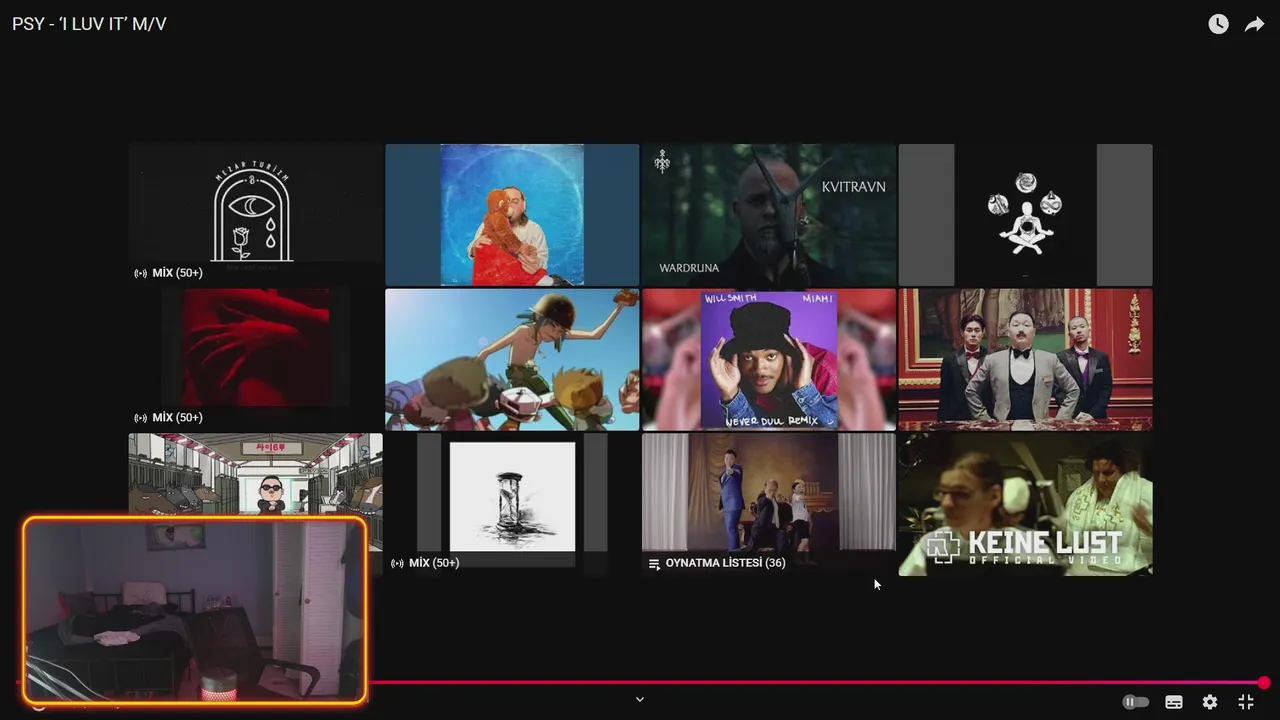Image resolution: width=1280 pixels, height=720 pixels.
Task: Open the PSY cartoon stable video
Action: (x=255, y=475)
